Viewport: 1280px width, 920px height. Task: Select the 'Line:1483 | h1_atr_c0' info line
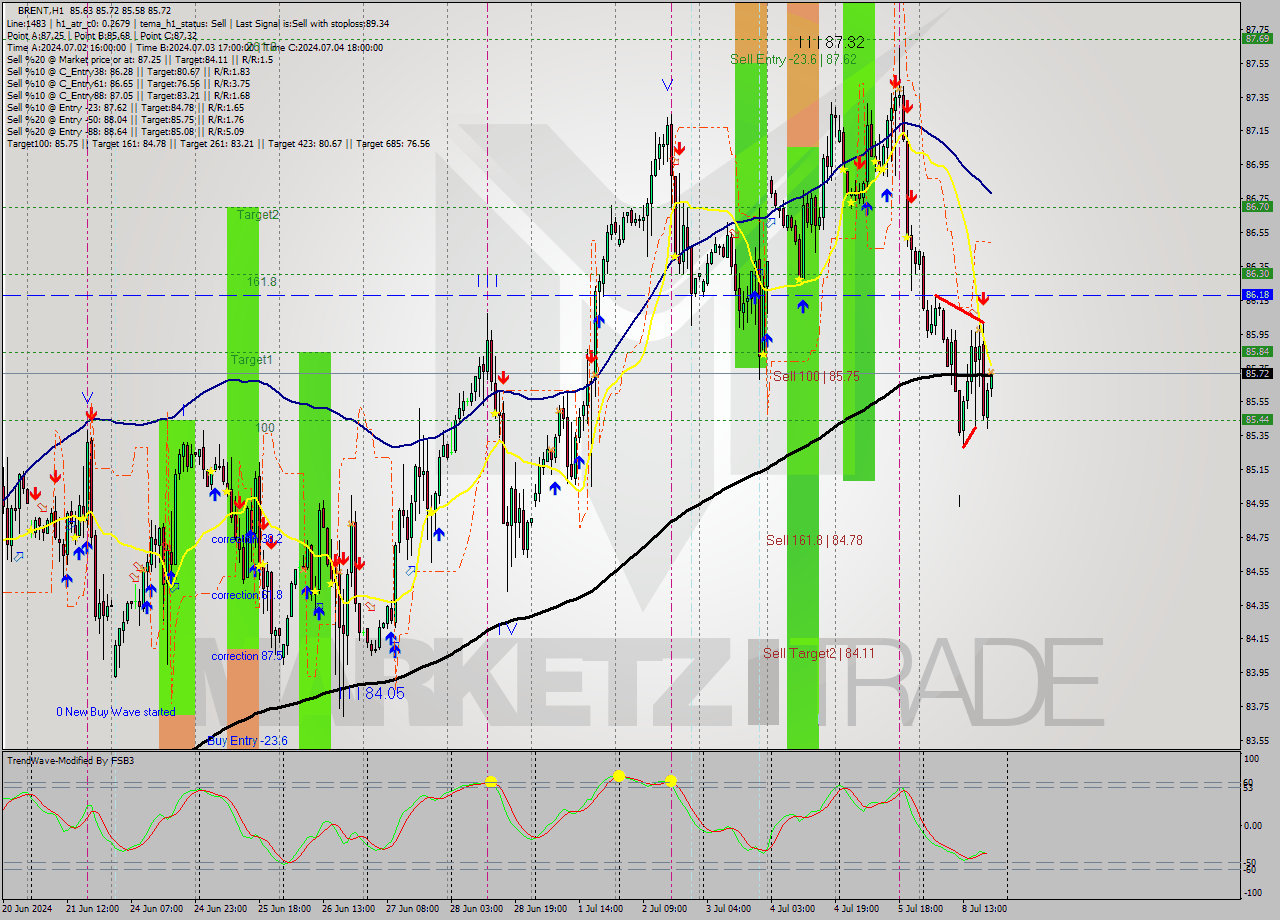[198, 23]
